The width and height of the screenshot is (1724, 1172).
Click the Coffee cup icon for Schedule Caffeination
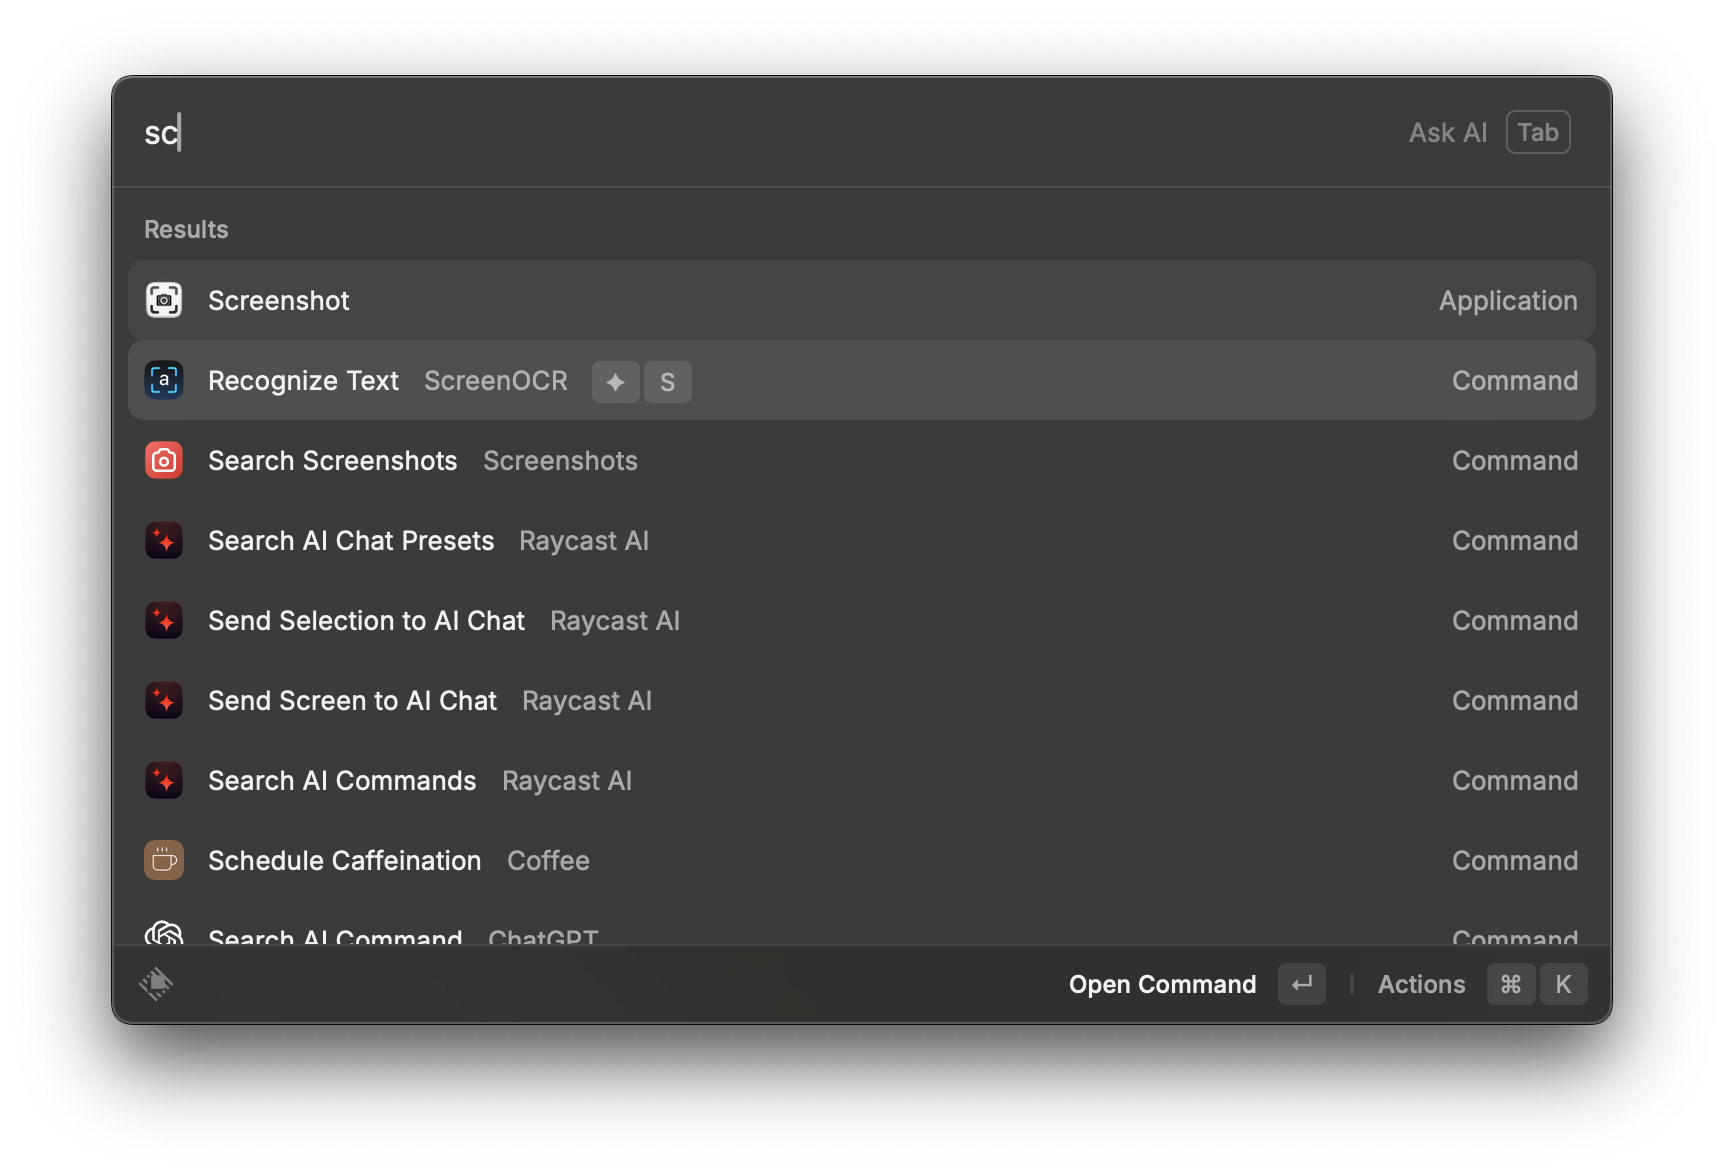164,860
